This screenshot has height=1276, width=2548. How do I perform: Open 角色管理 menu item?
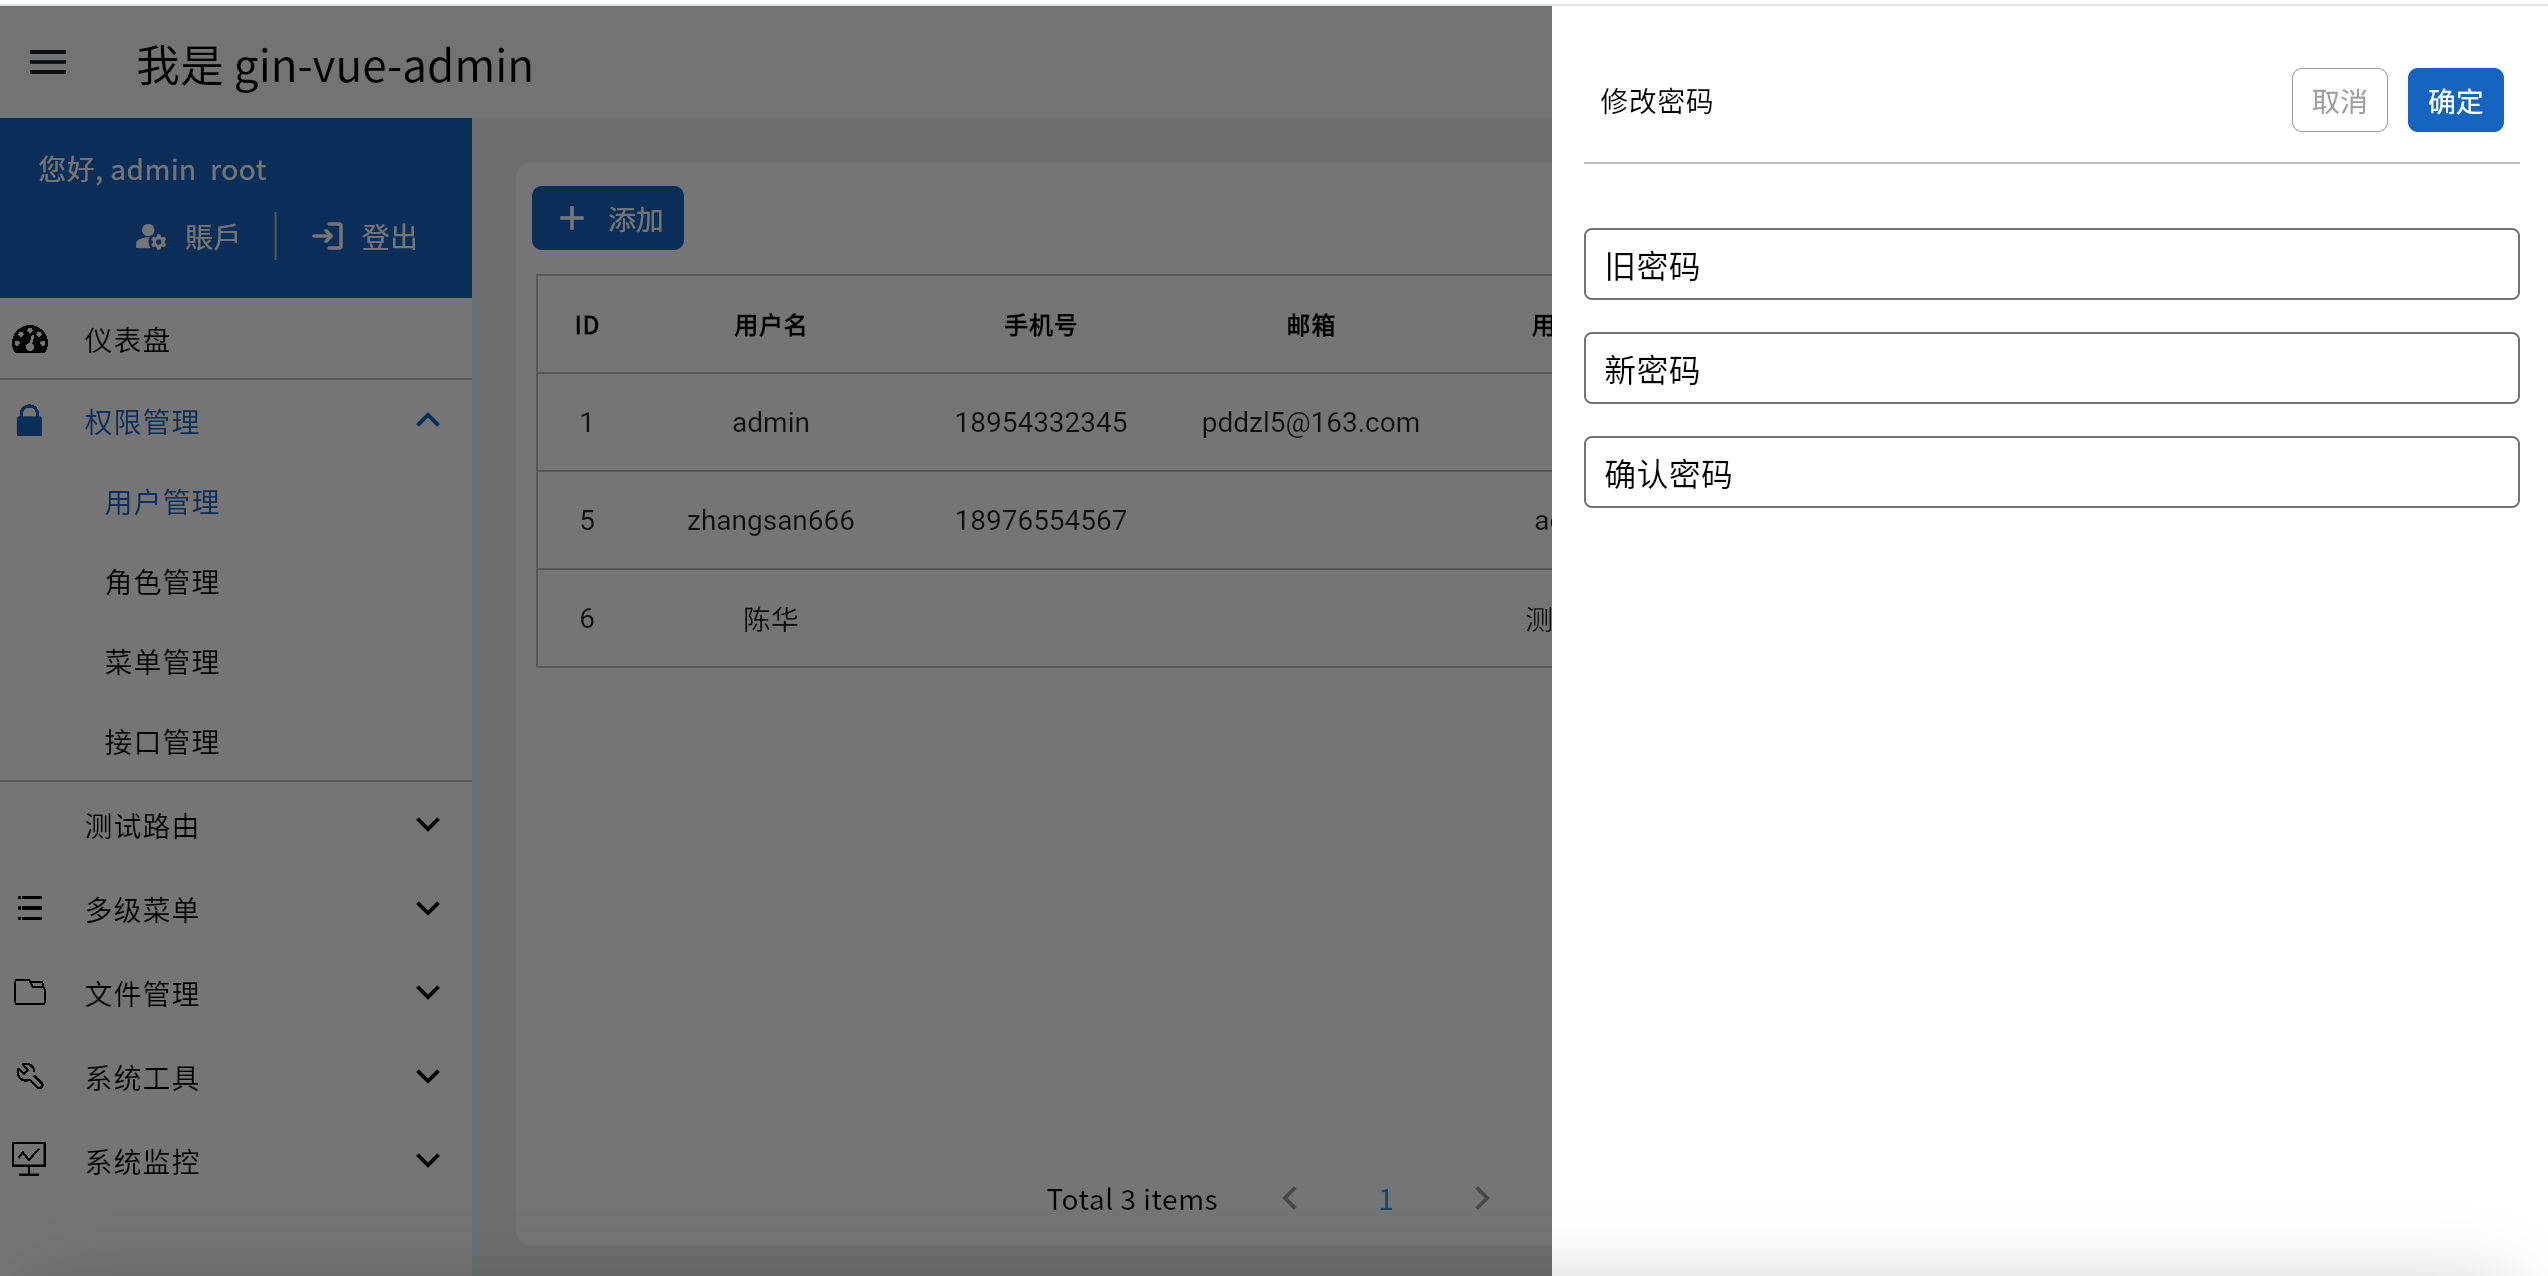click(x=162, y=582)
